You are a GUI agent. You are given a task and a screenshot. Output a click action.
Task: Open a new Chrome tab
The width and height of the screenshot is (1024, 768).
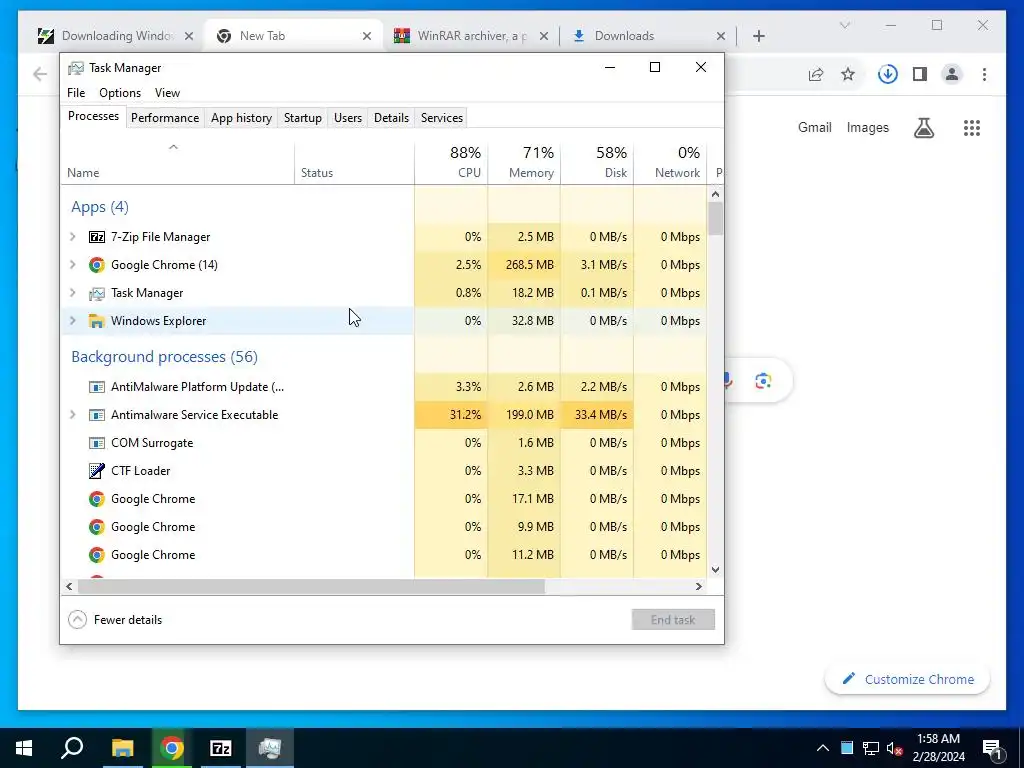click(x=758, y=36)
